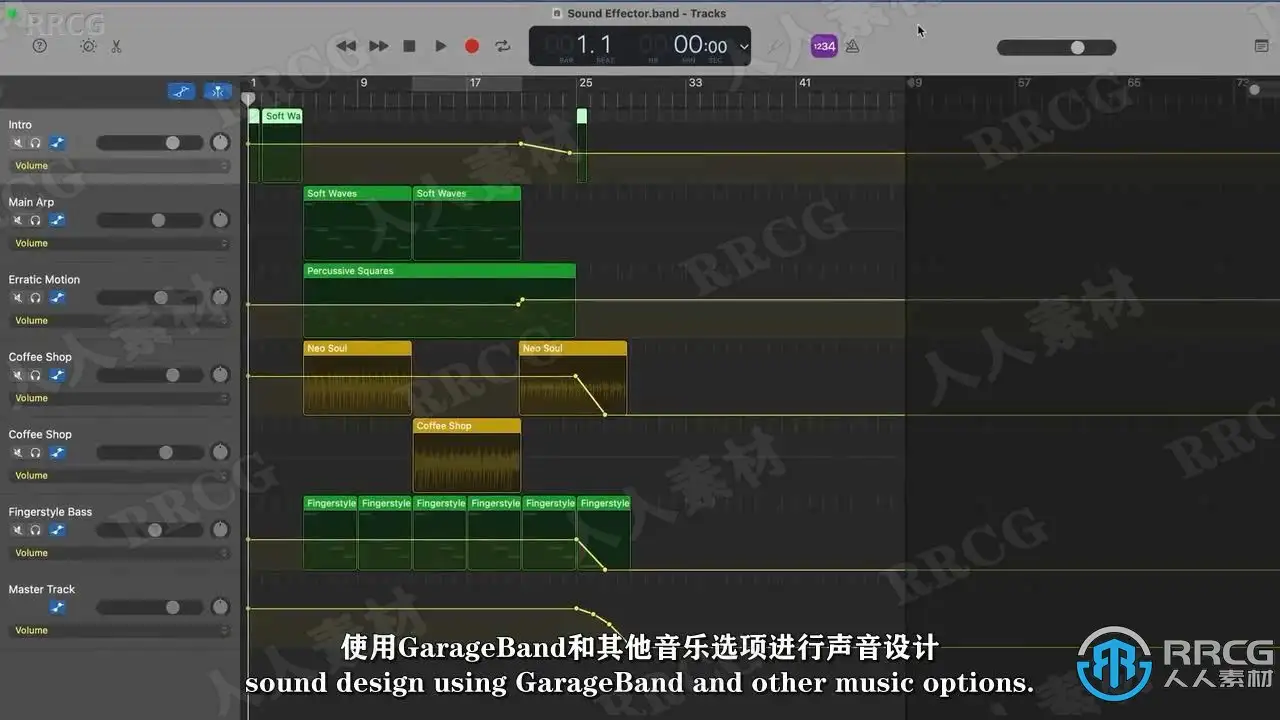Start playback with the Play button
The image size is (1280, 720).
(x=441, y=46)
